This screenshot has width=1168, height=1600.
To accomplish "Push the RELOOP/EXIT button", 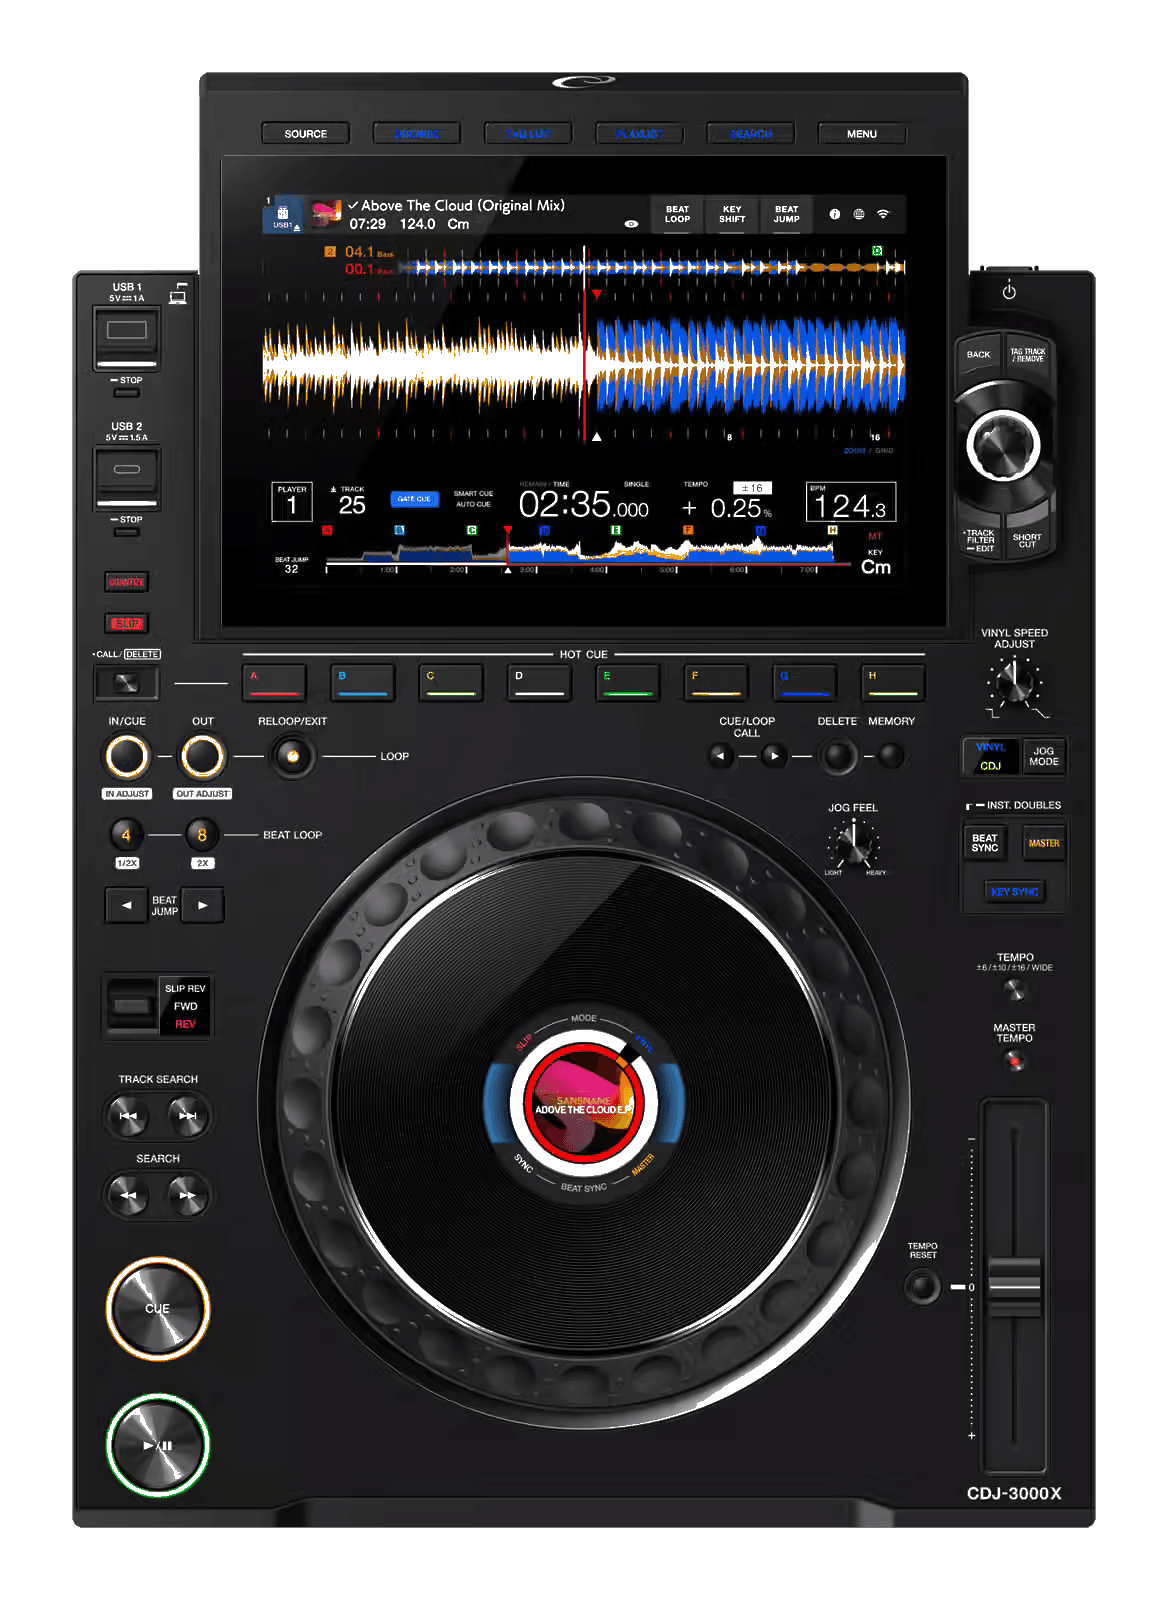I will [293, 756].
